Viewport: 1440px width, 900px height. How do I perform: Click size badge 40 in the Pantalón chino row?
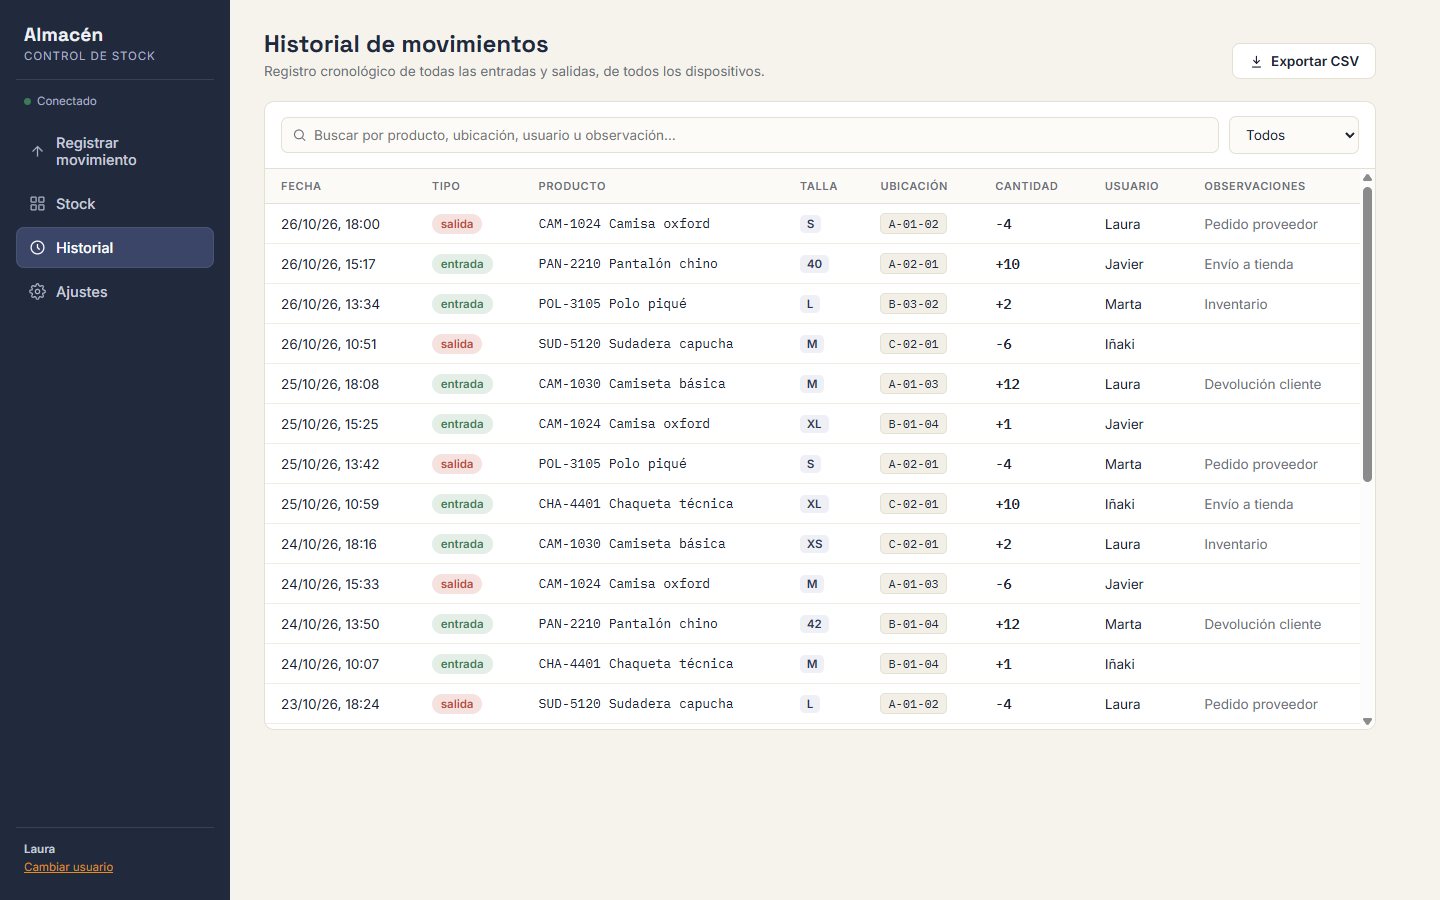click(x=814, y=264)
